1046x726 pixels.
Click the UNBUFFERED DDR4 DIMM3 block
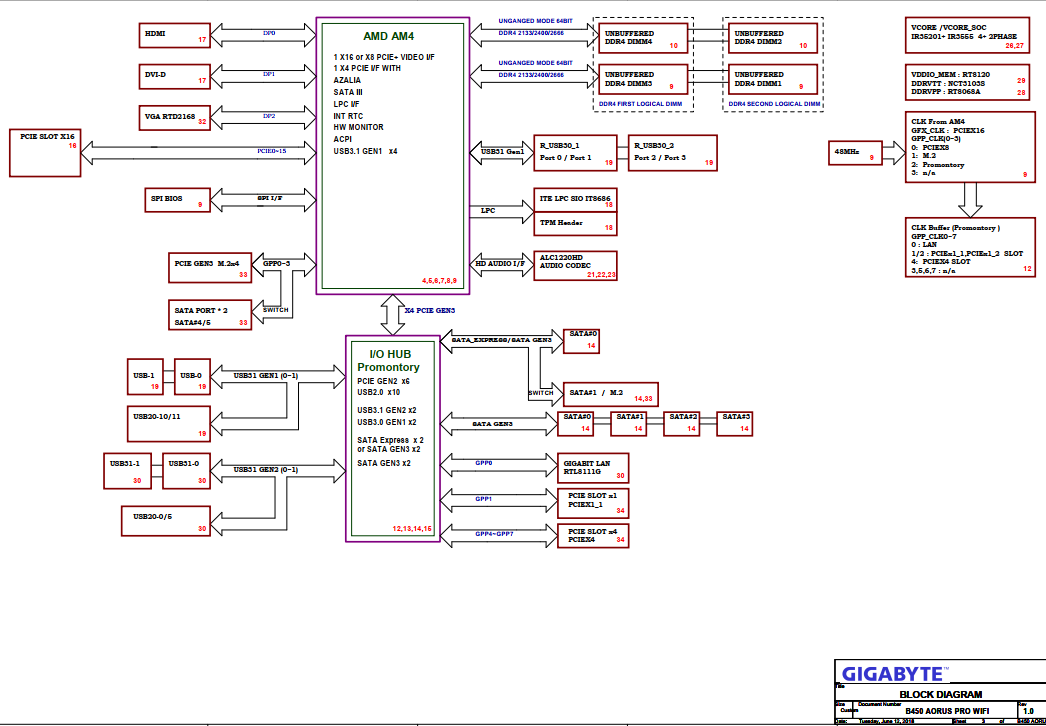click(x=642, y=79)
